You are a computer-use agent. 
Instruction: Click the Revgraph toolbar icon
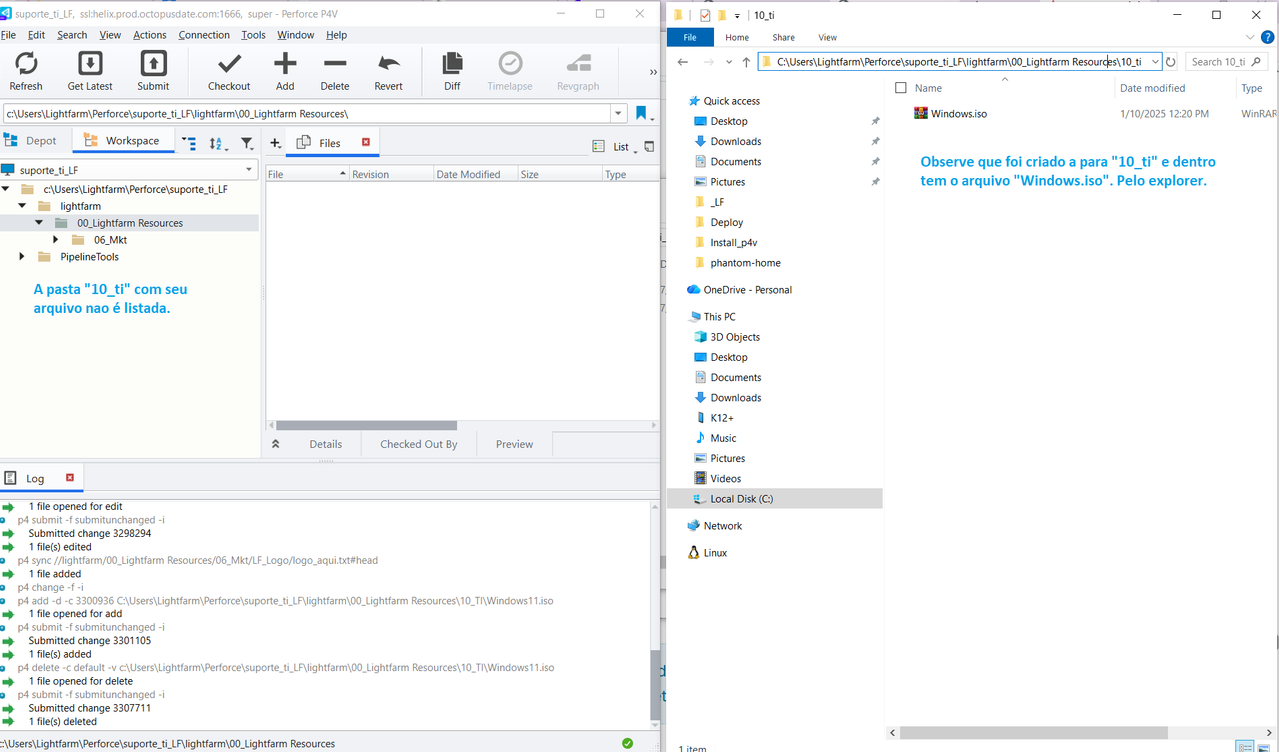pyautogui.click(x=578, y=64)
